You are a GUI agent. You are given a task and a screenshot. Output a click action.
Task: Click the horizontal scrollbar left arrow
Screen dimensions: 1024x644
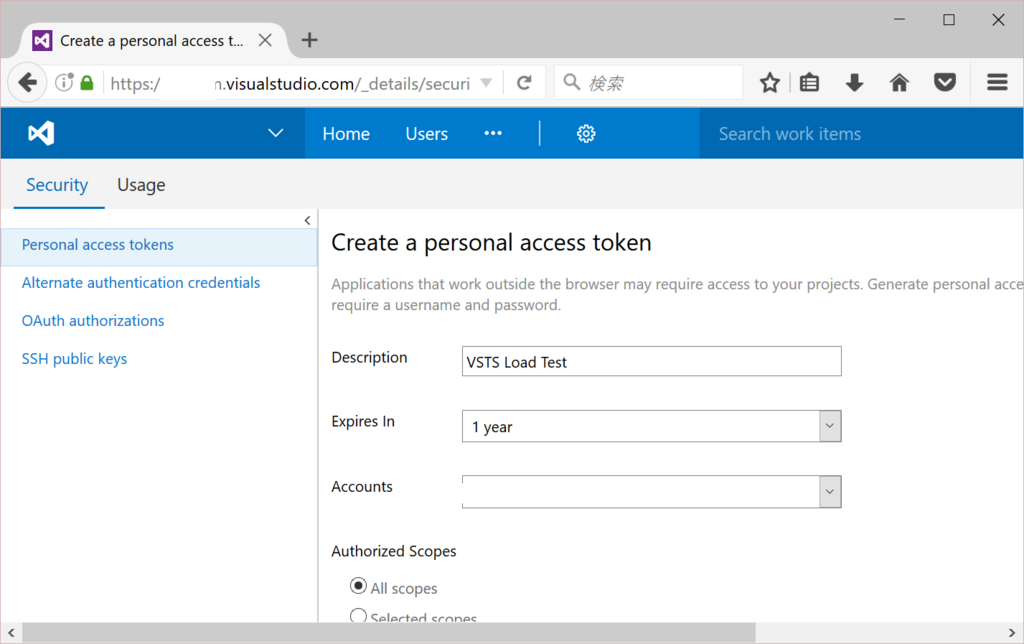(11, 632)
